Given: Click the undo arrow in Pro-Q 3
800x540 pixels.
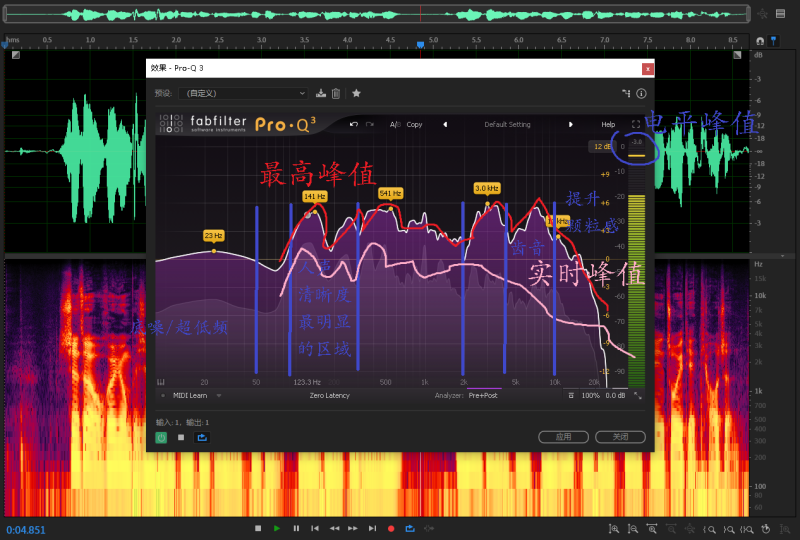Looking at the screenshot, I should coord(354,124).
